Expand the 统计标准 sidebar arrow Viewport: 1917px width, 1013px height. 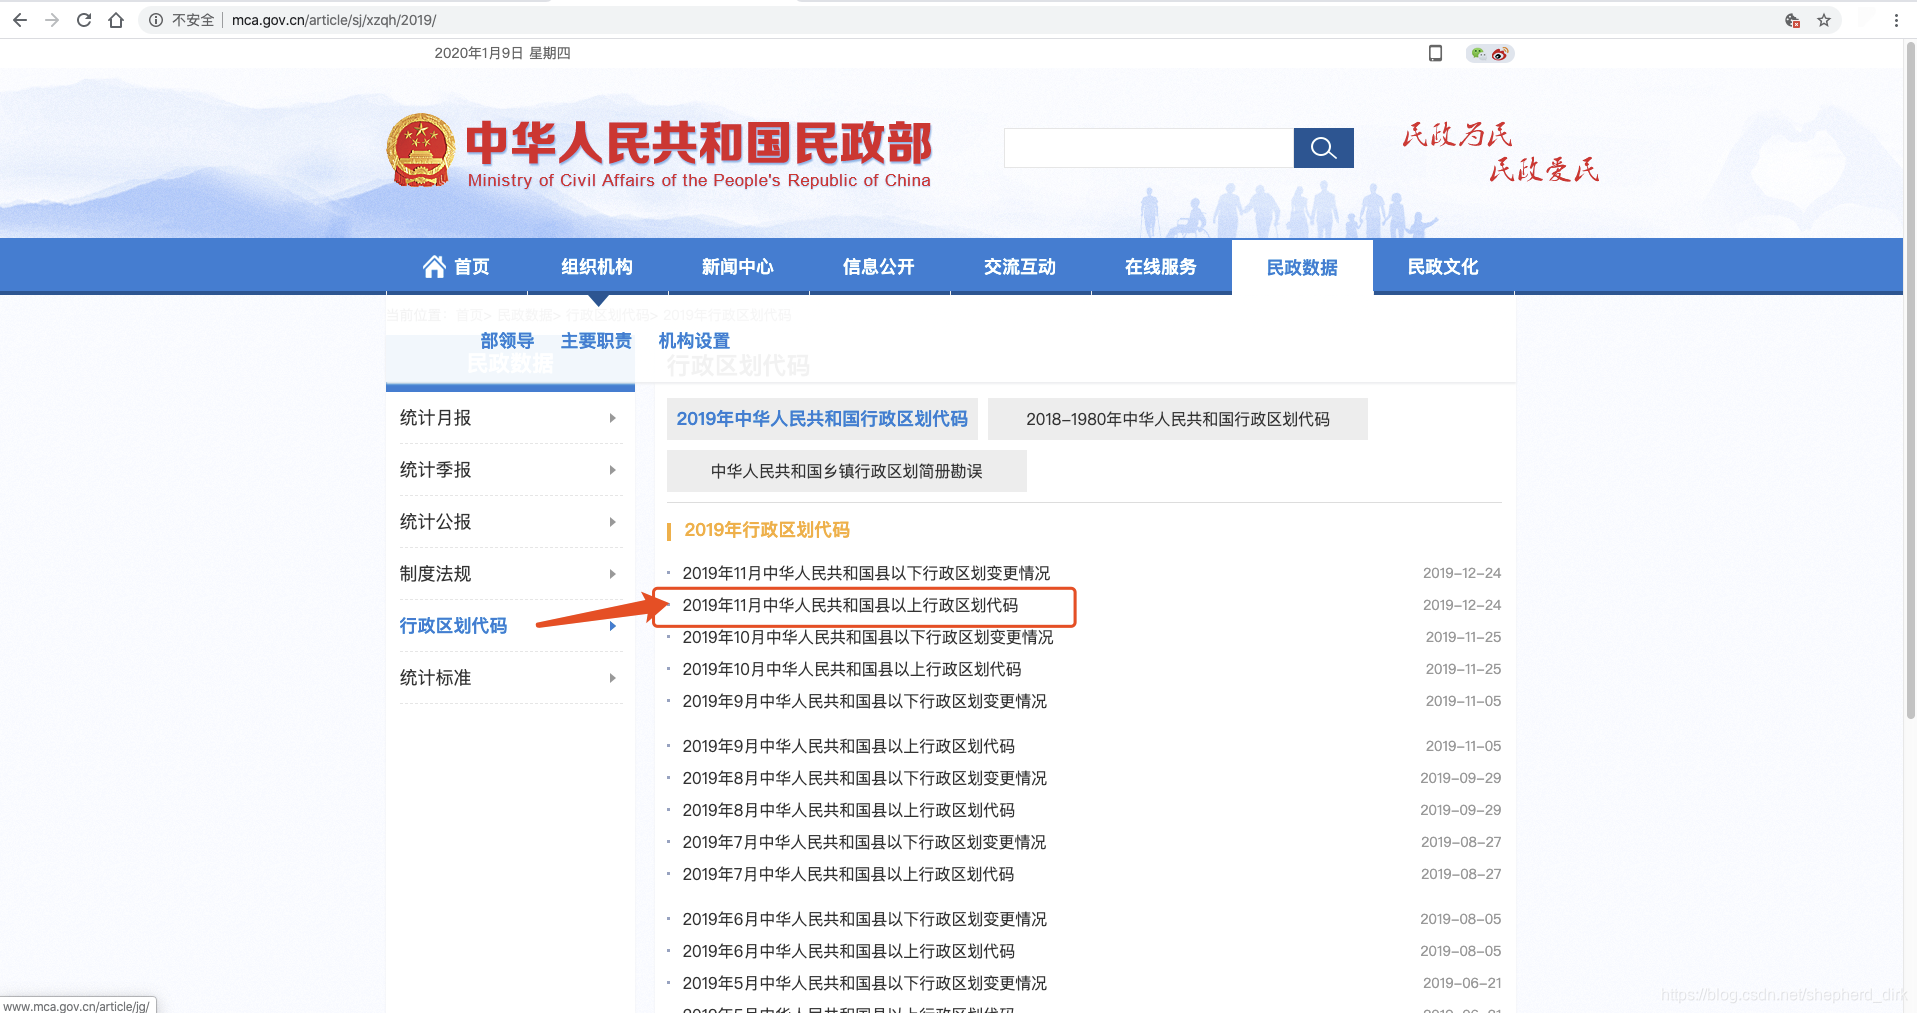pyautogui.click(x=612, y=678)
